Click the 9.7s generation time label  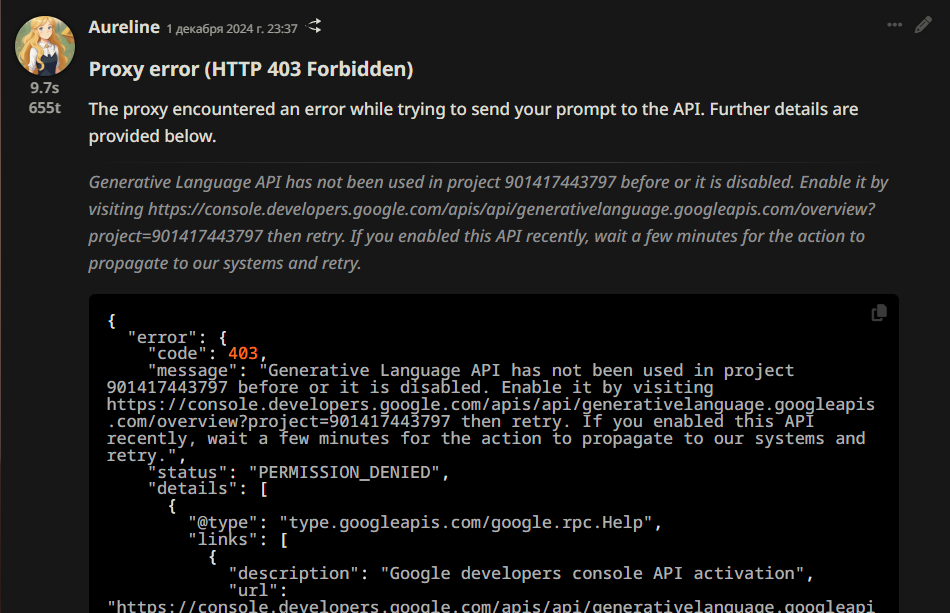pyautogui.click(x=45, y=88)
